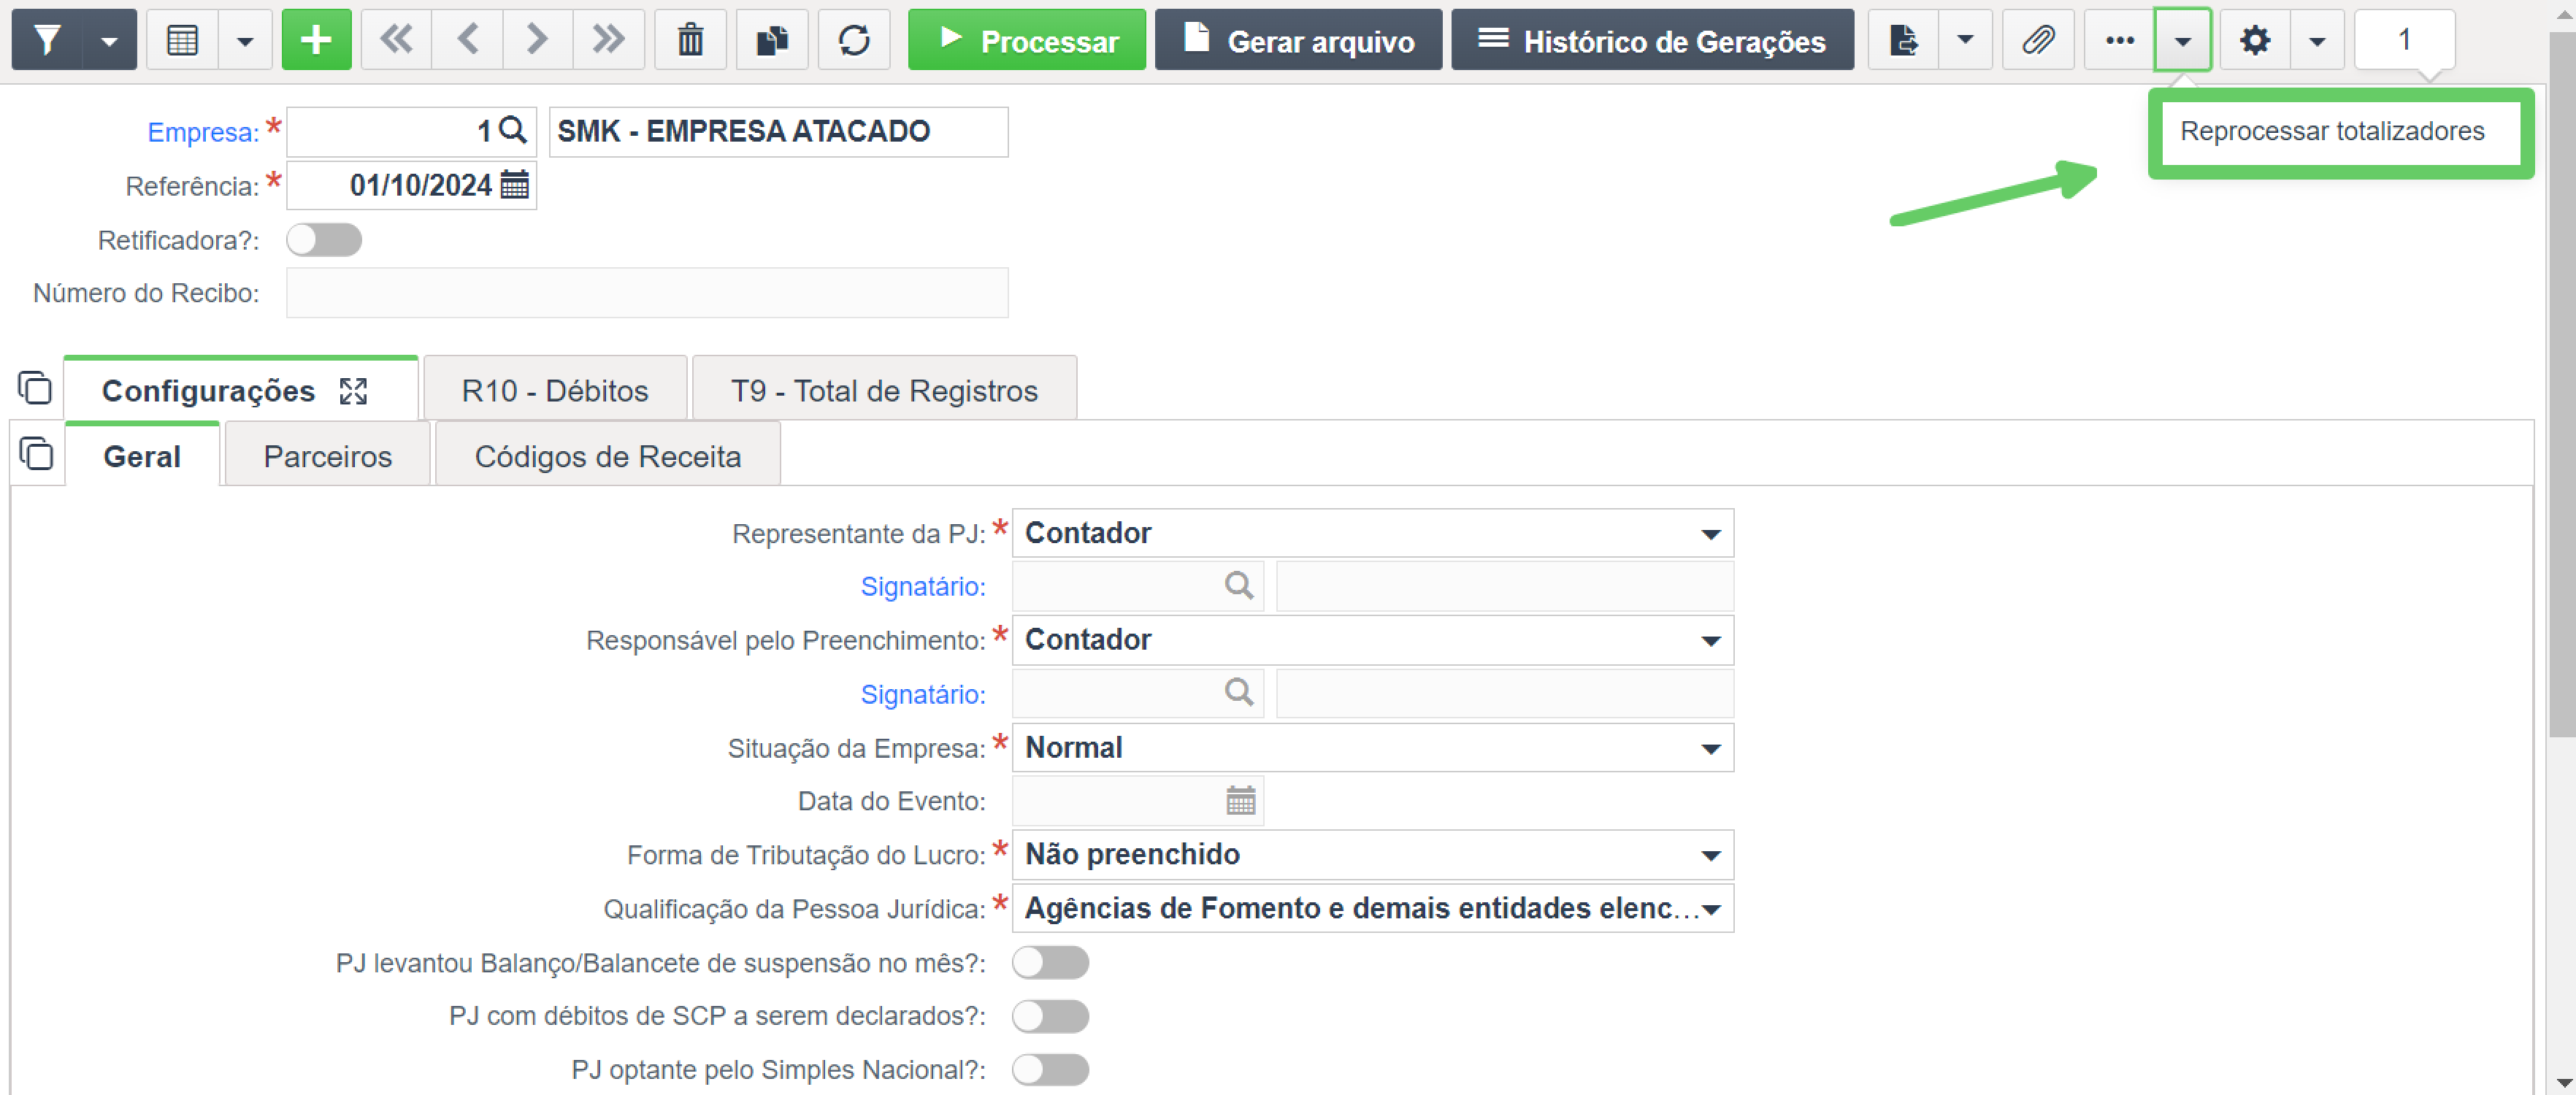Click second Signatário link label

point(923,694)
